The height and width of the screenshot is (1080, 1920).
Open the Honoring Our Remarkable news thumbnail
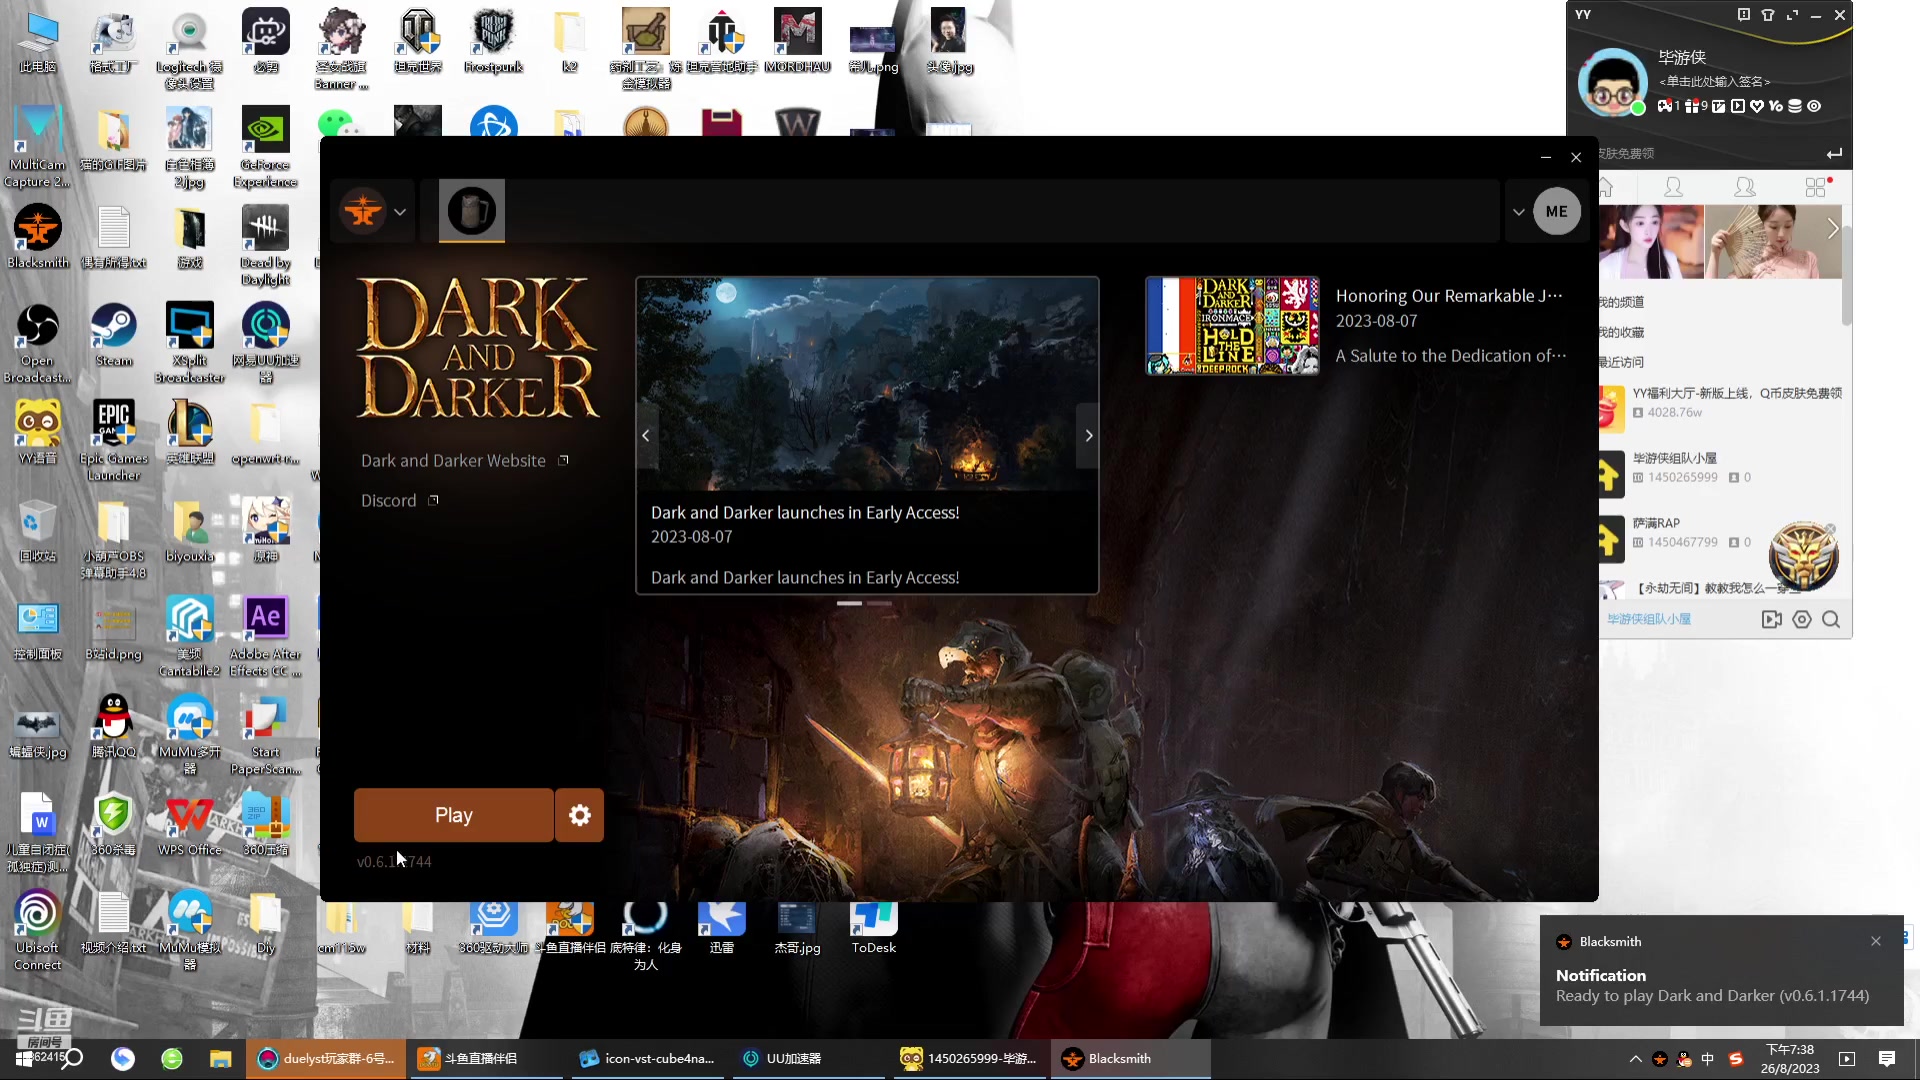point(1232,326)
